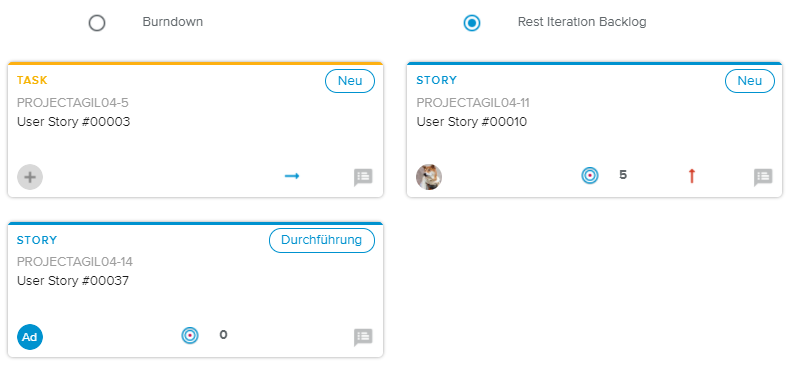Click the target icon beside value 0
This screenshot has width=797, height=370.
coord(190,335)
